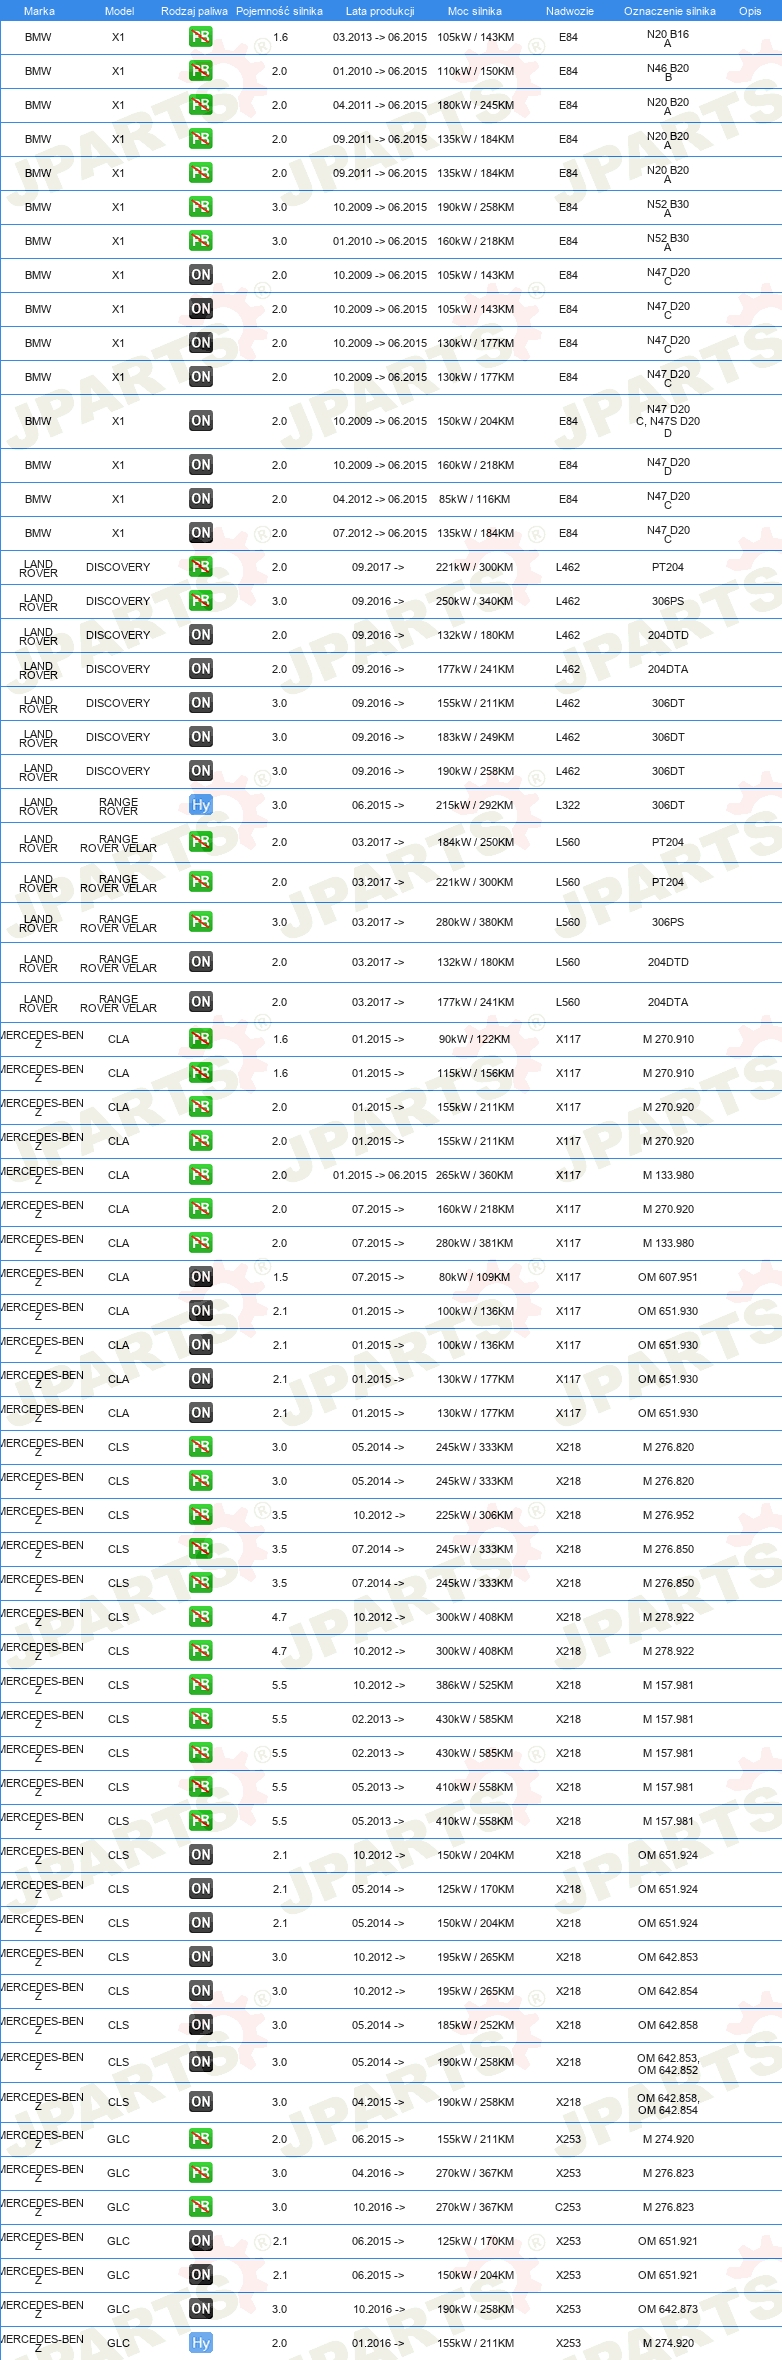Select the ON icon for CLA 80kW / 109KM
Screen dimensions: 782x2360
[201, 1277]
